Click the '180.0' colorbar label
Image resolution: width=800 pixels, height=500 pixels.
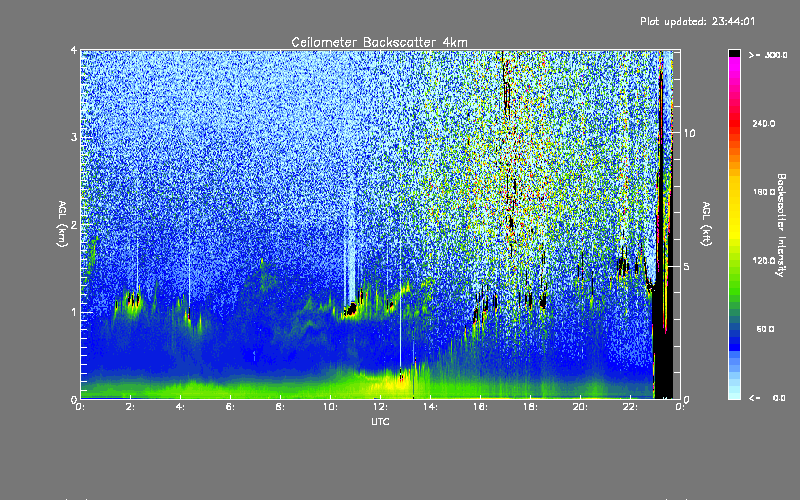pyautogui.click(x=764, y=192)
